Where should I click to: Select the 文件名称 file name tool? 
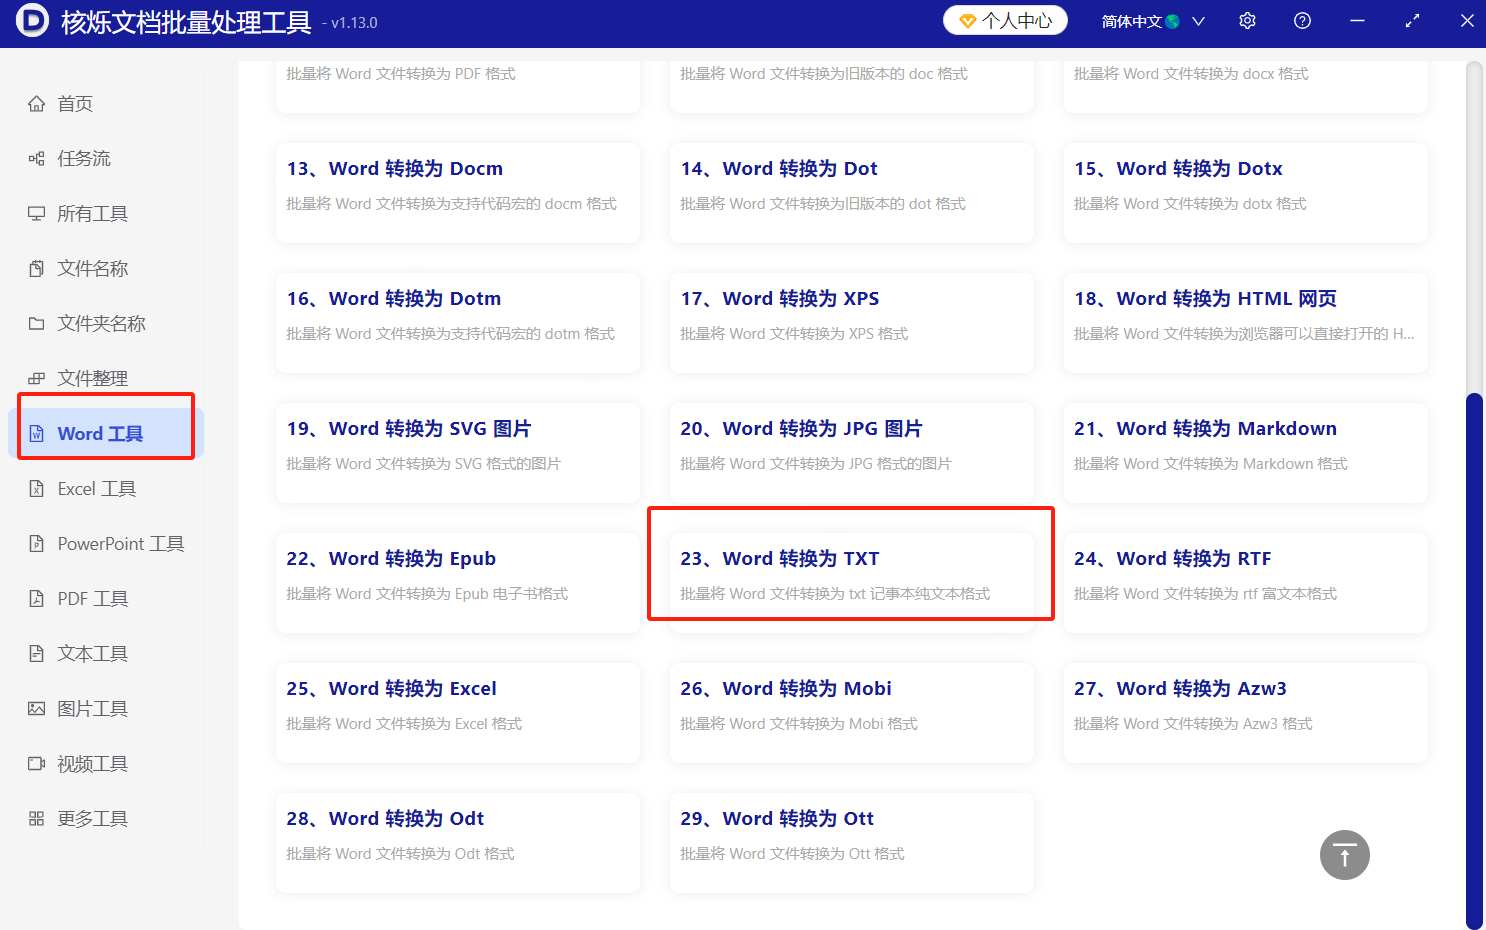tap(90, 268)
